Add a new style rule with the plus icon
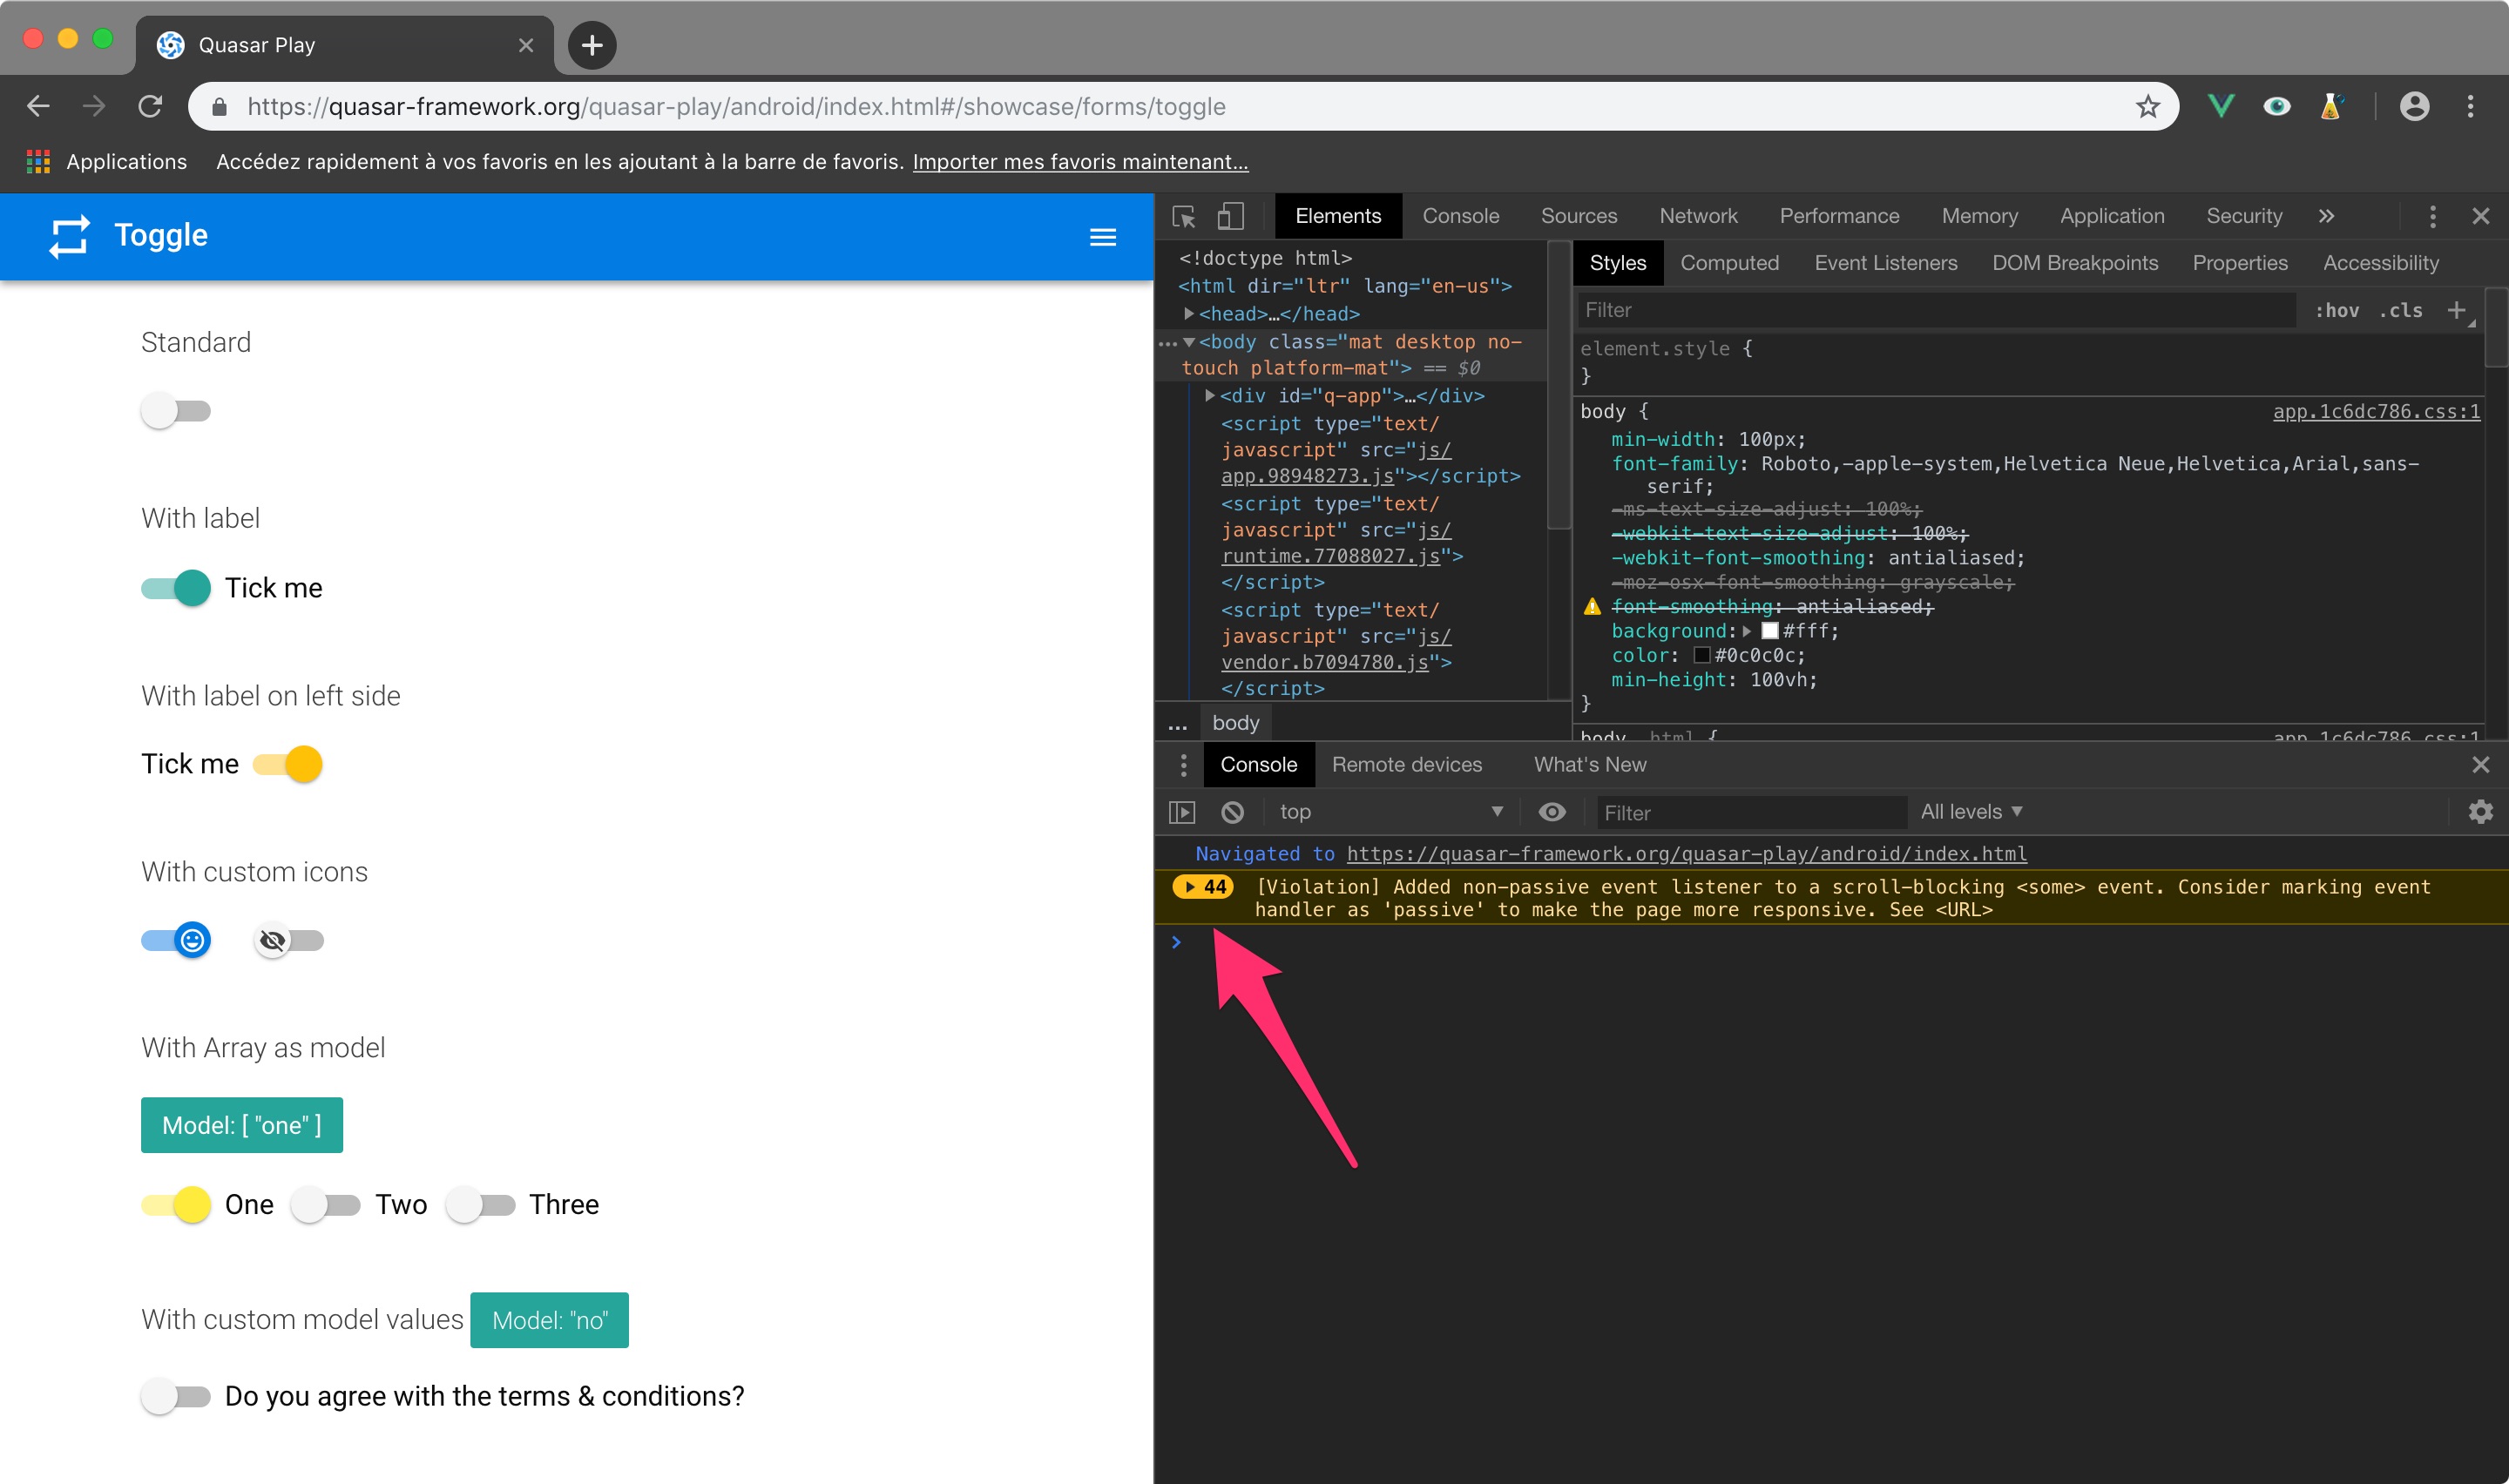This screenshot has width=2509, height=1484. pos(2458,310)
